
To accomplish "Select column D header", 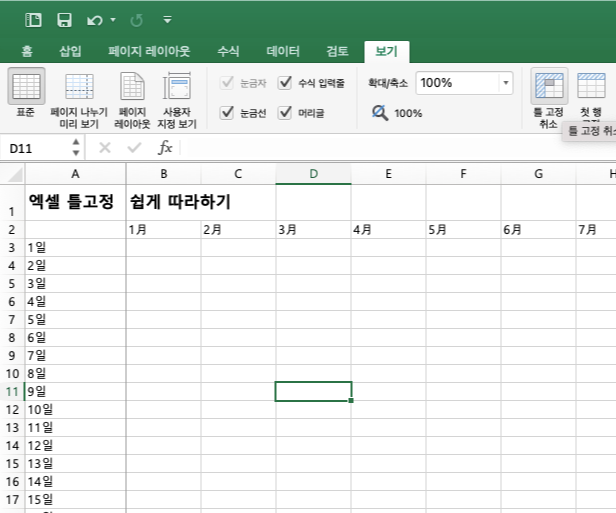I will (x=313, y=174).
